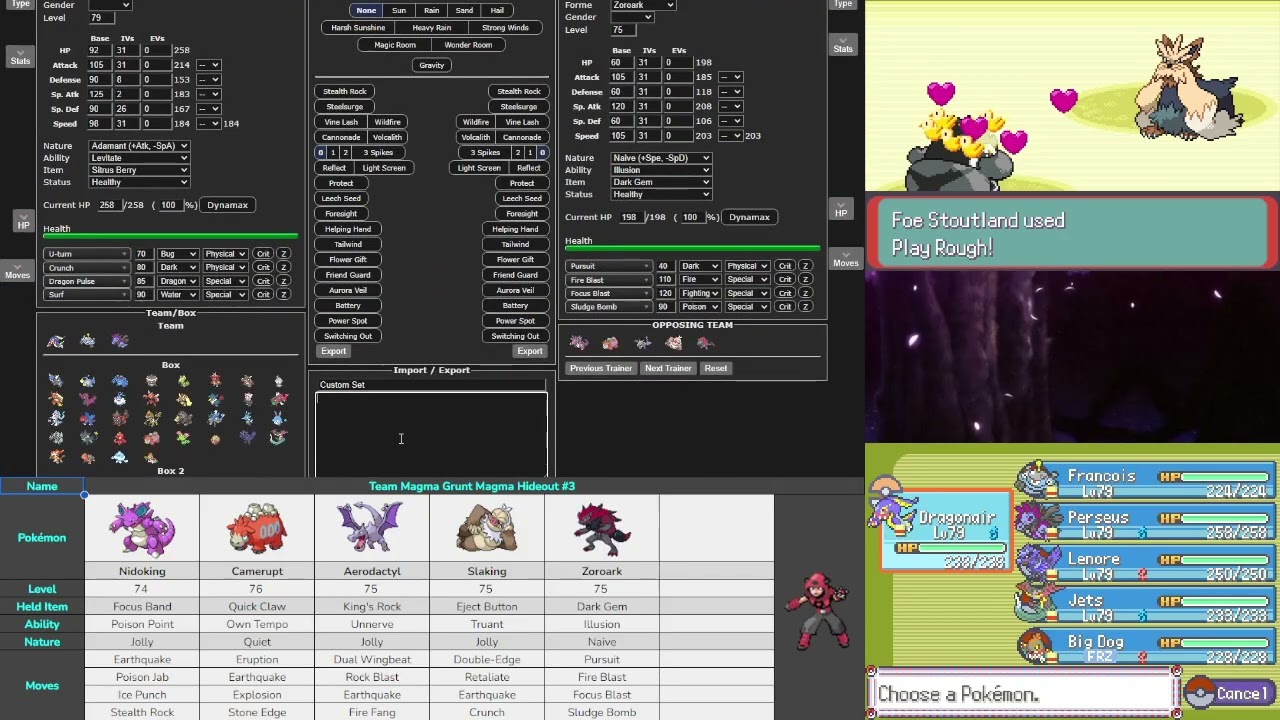Collapse left Moves section
The image size is (1280, 720).
tap(17, 270)
